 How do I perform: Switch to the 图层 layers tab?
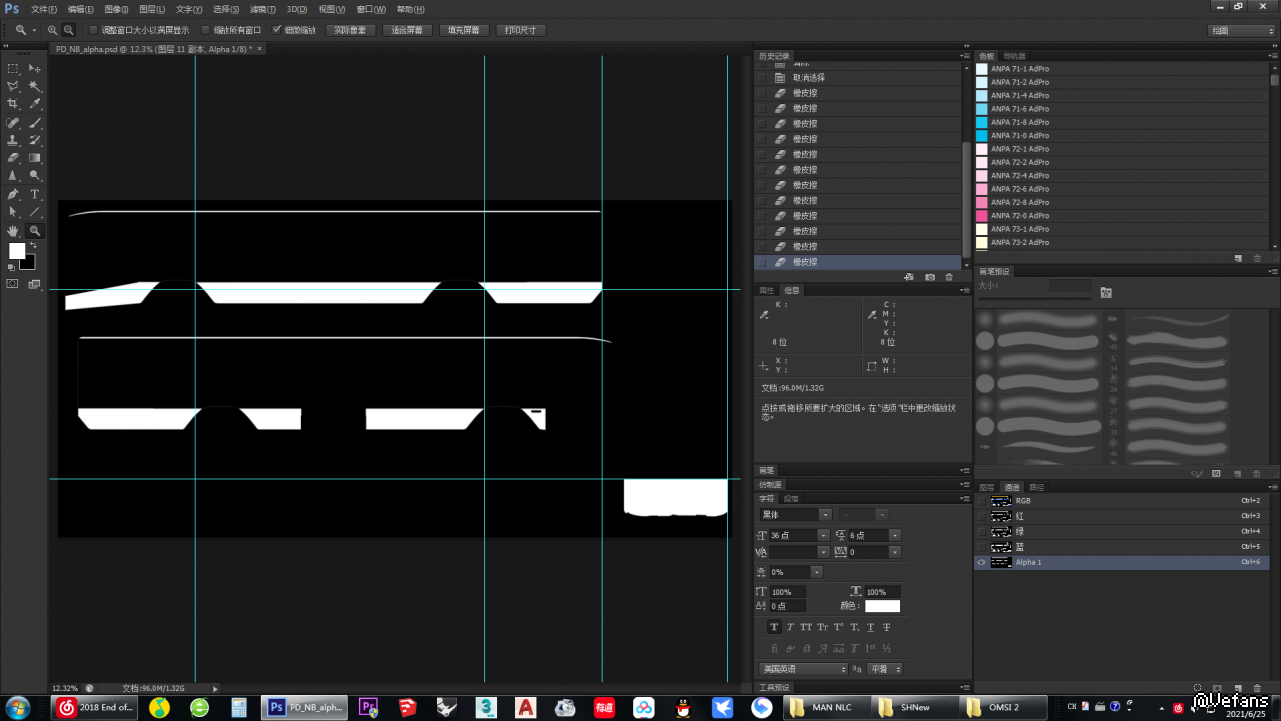click(x=986, y=488)
